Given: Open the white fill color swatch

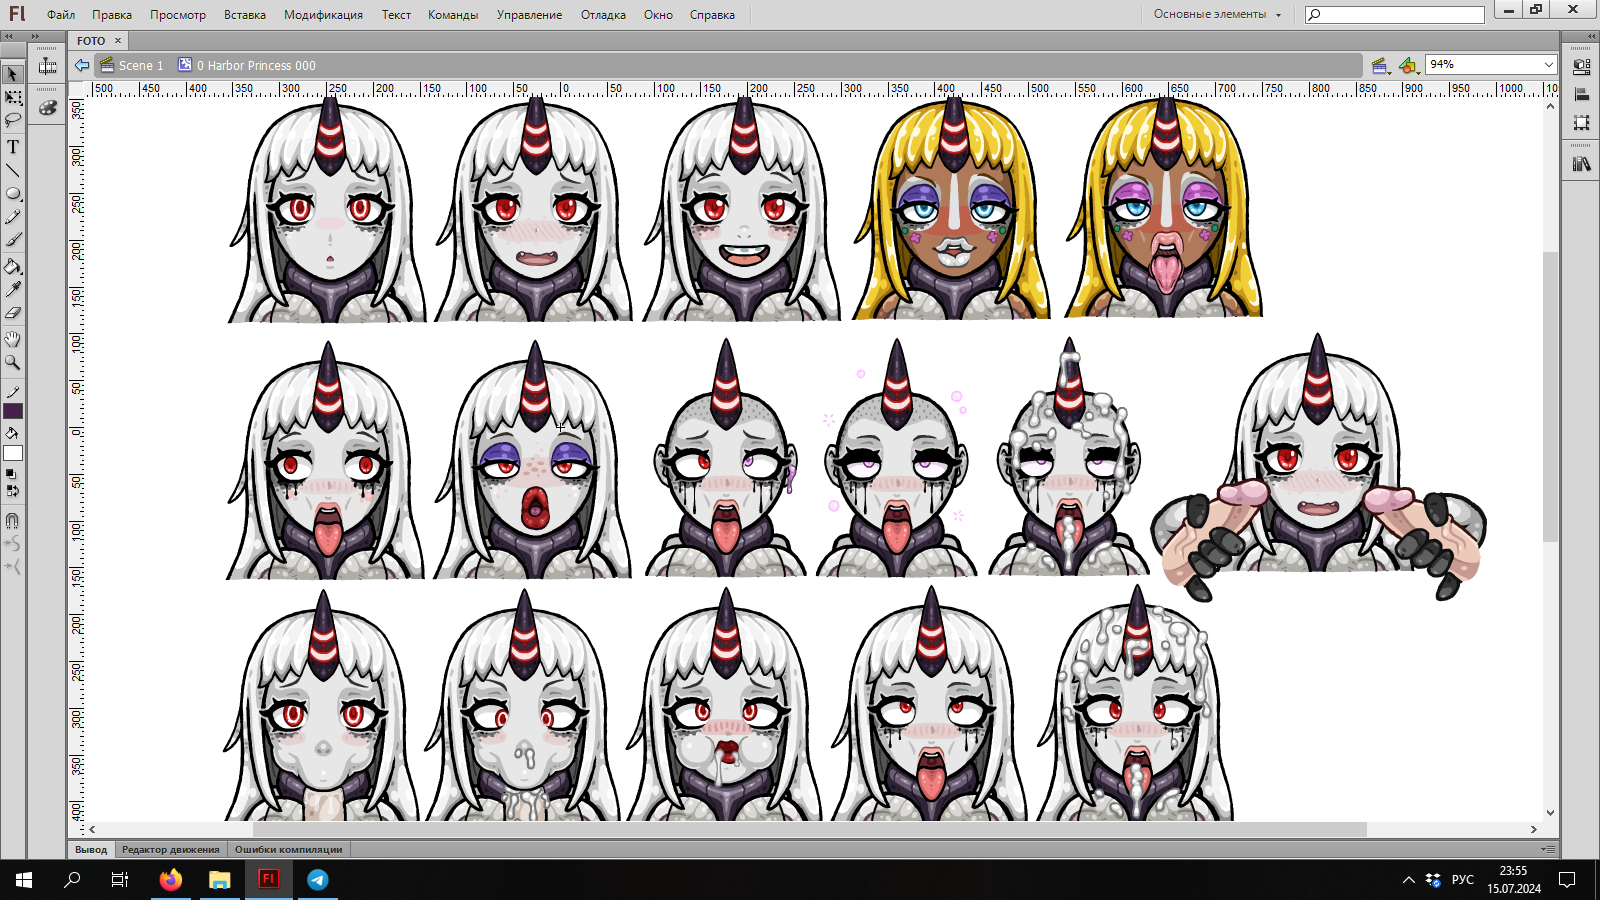Looking at the screenshot, I should pos(13,453).
